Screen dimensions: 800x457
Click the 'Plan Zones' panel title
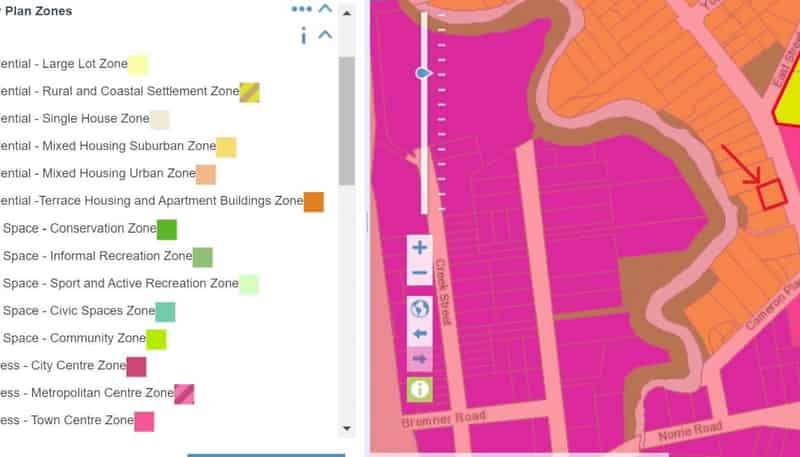pos(38,11)
